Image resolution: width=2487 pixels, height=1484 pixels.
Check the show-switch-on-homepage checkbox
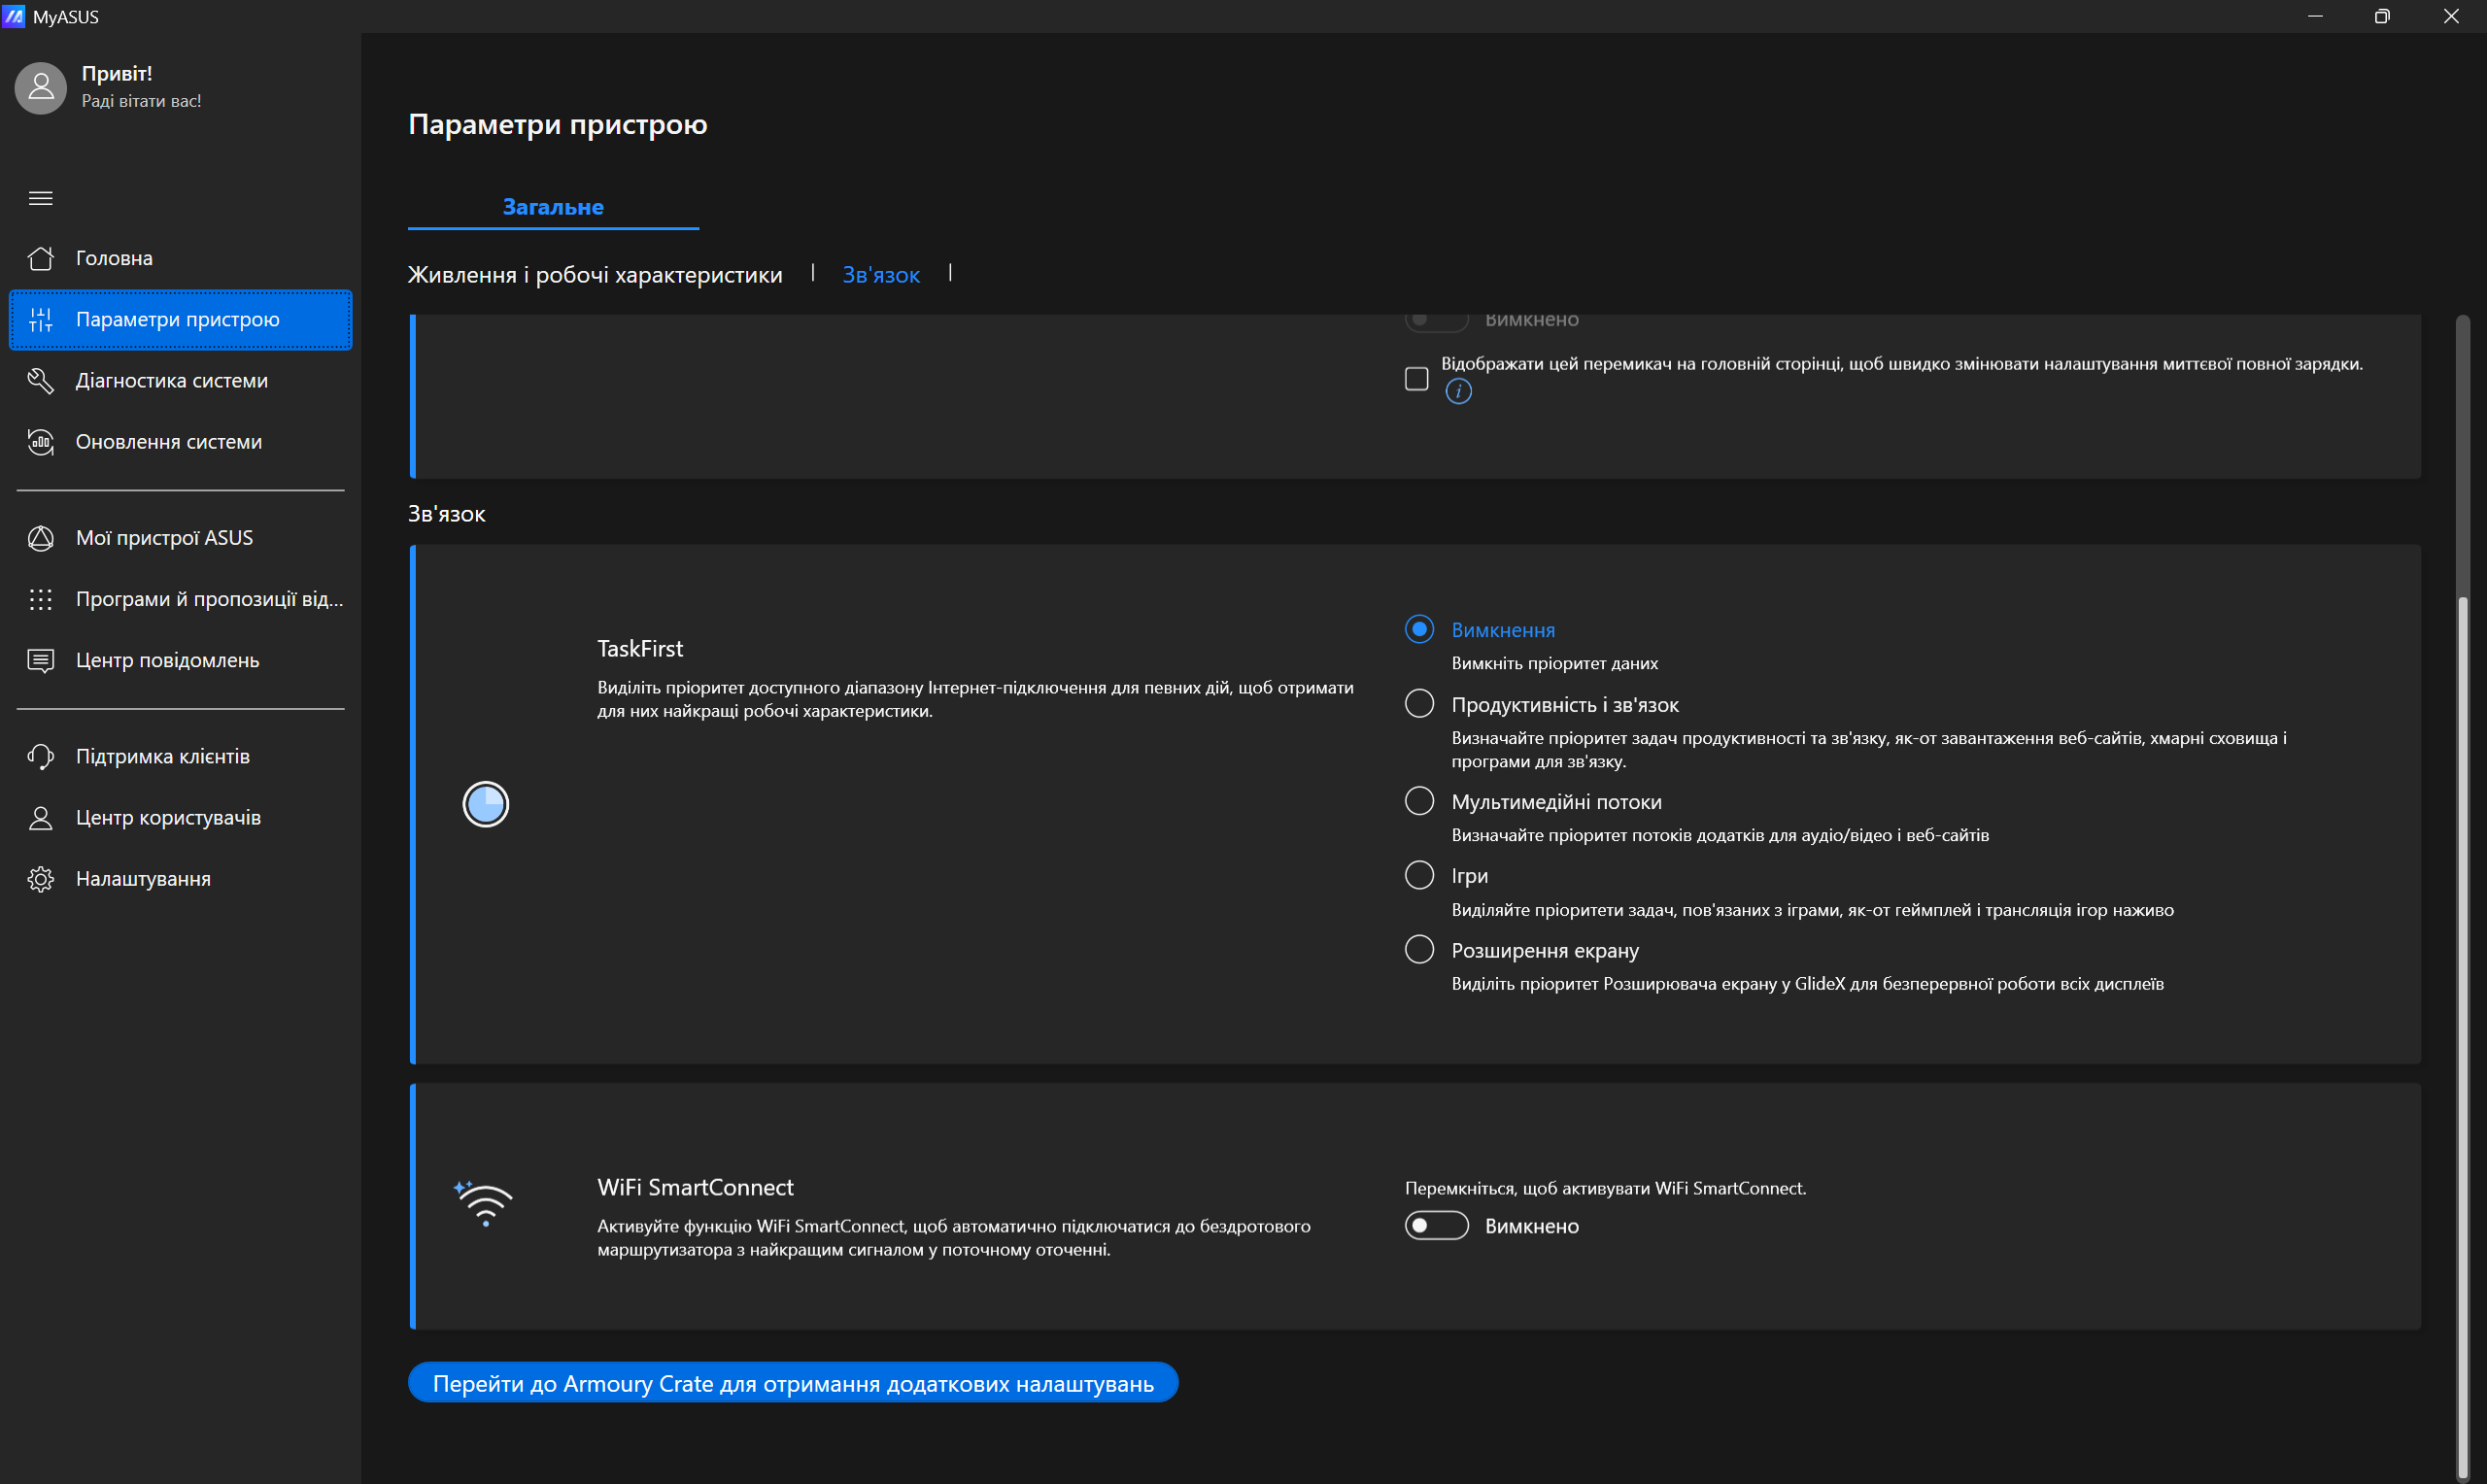click(x=1416, y=379)
